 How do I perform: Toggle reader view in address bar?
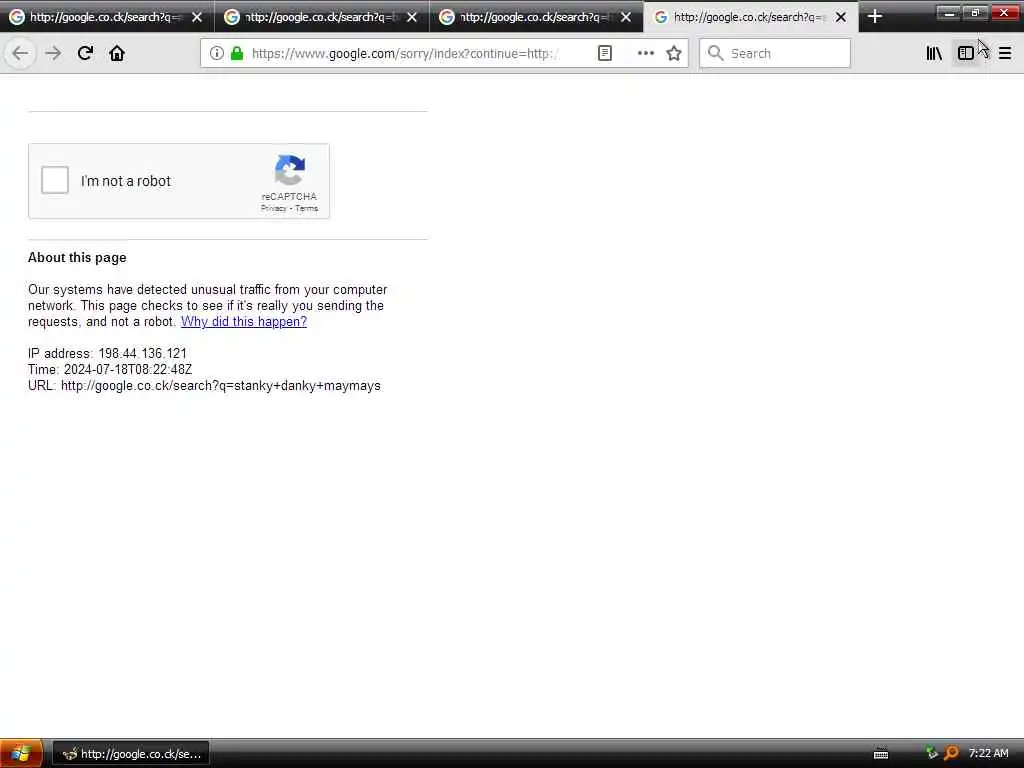605,54
